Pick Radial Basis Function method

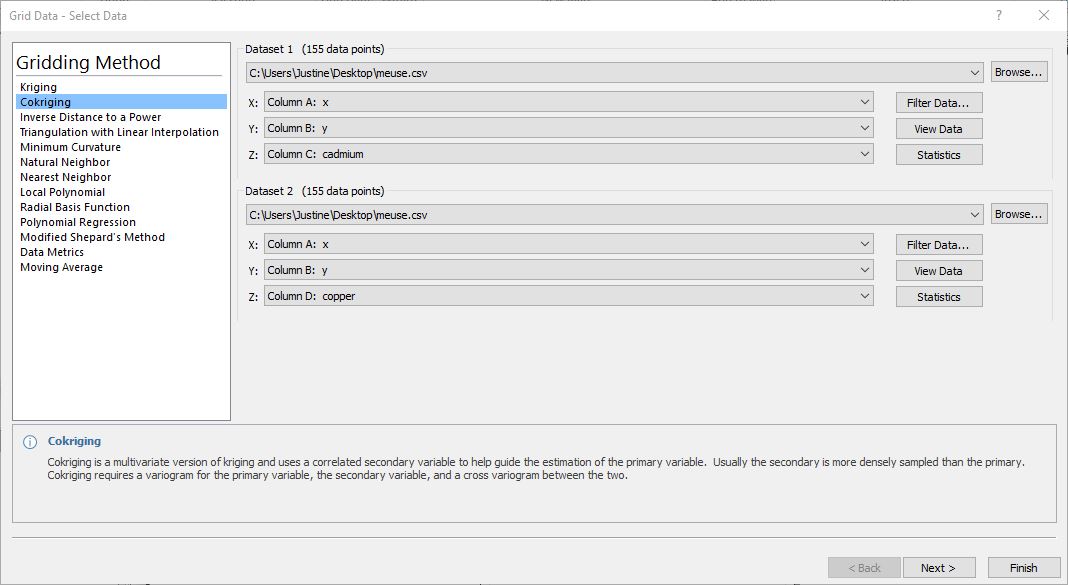coord(75,207)
